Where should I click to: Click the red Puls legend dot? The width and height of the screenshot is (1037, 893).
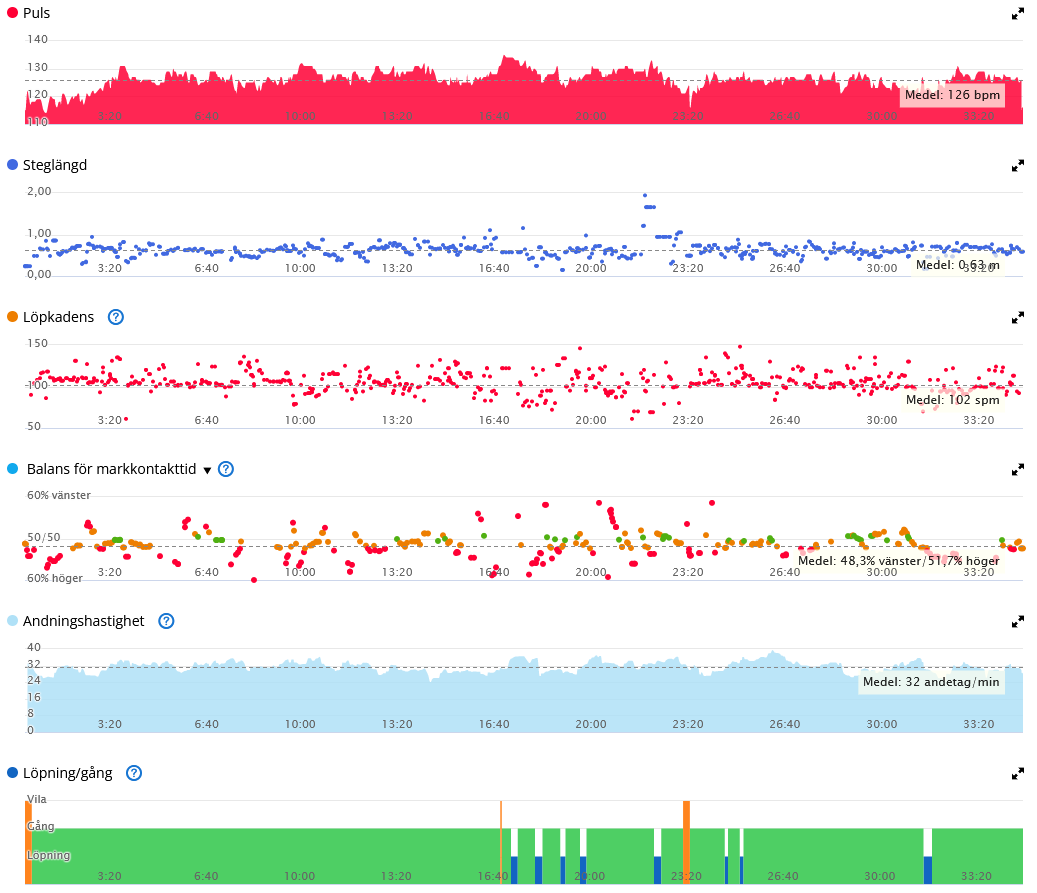click(x=13, y=13)
